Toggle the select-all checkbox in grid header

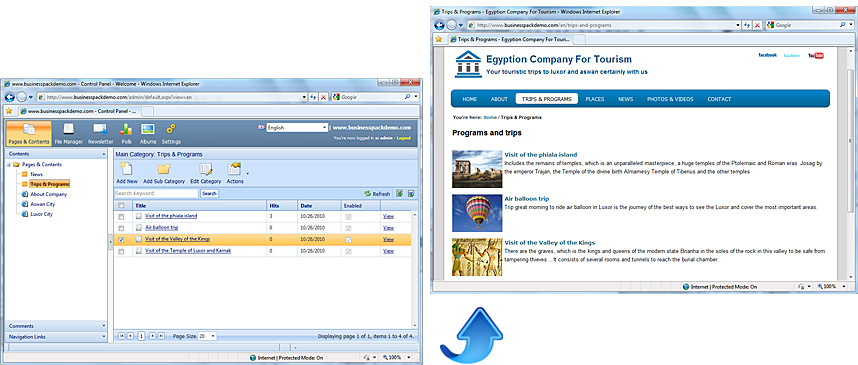pos(121,206)
